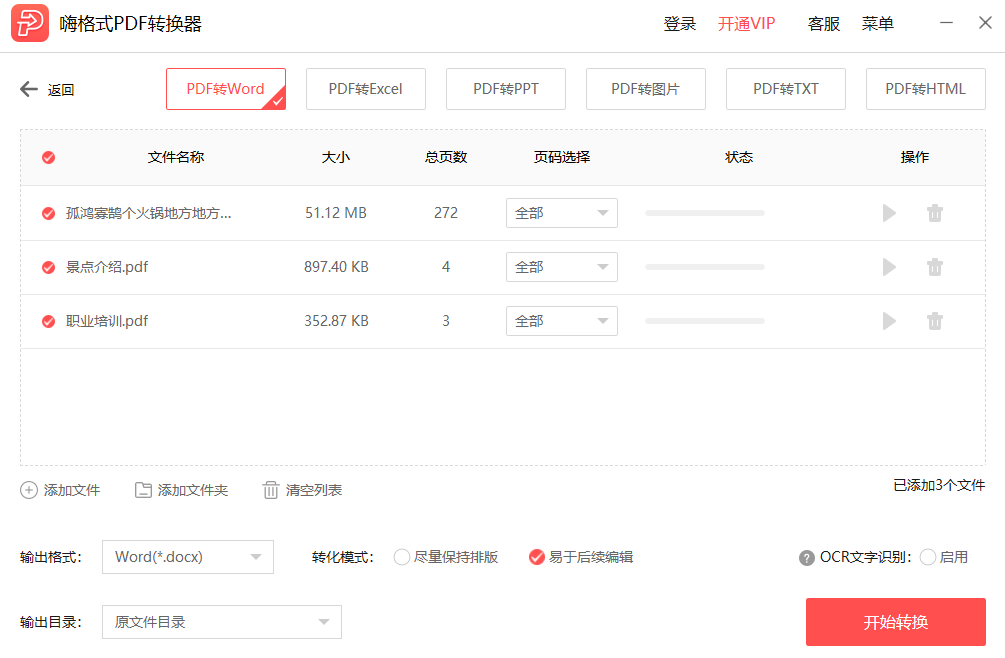Click the back arrow to return
The image size is (1005, 658).
28,88
